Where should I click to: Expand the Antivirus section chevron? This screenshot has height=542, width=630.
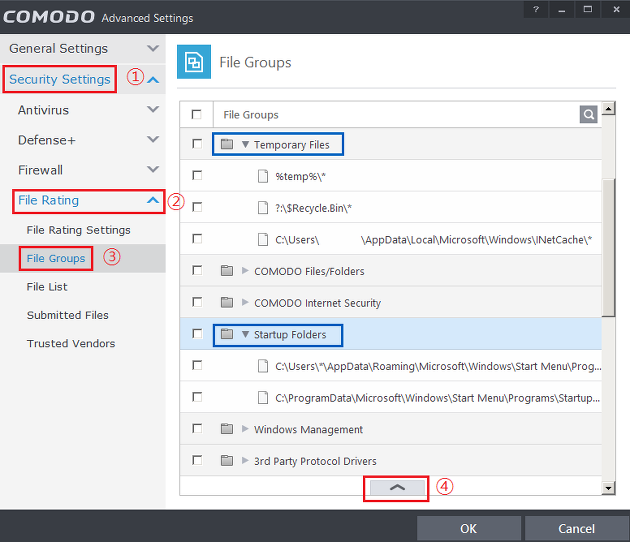coord(153,109)
